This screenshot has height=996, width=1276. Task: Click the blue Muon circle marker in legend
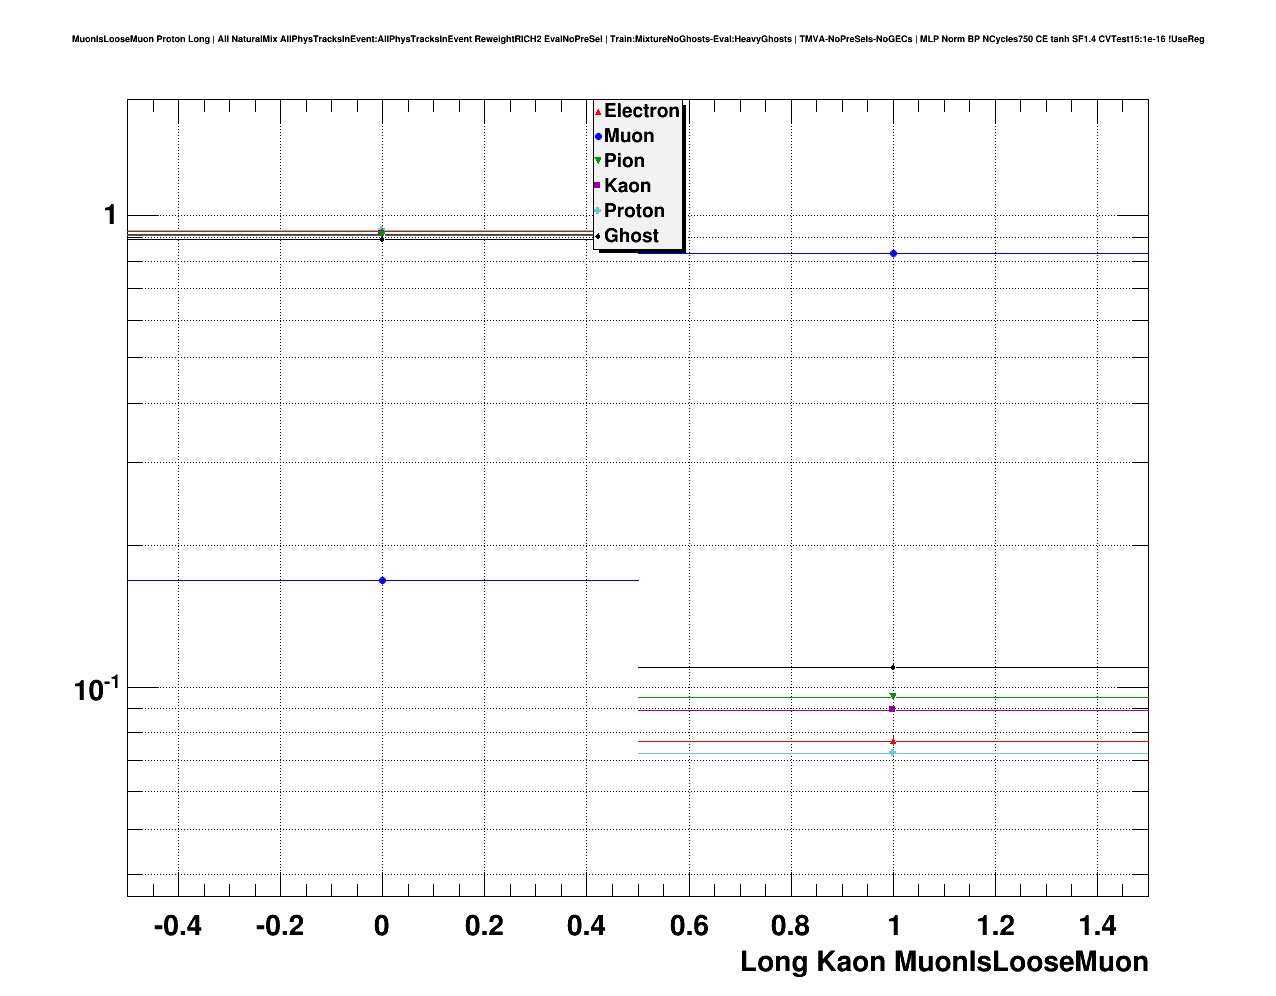coord(598,137)
